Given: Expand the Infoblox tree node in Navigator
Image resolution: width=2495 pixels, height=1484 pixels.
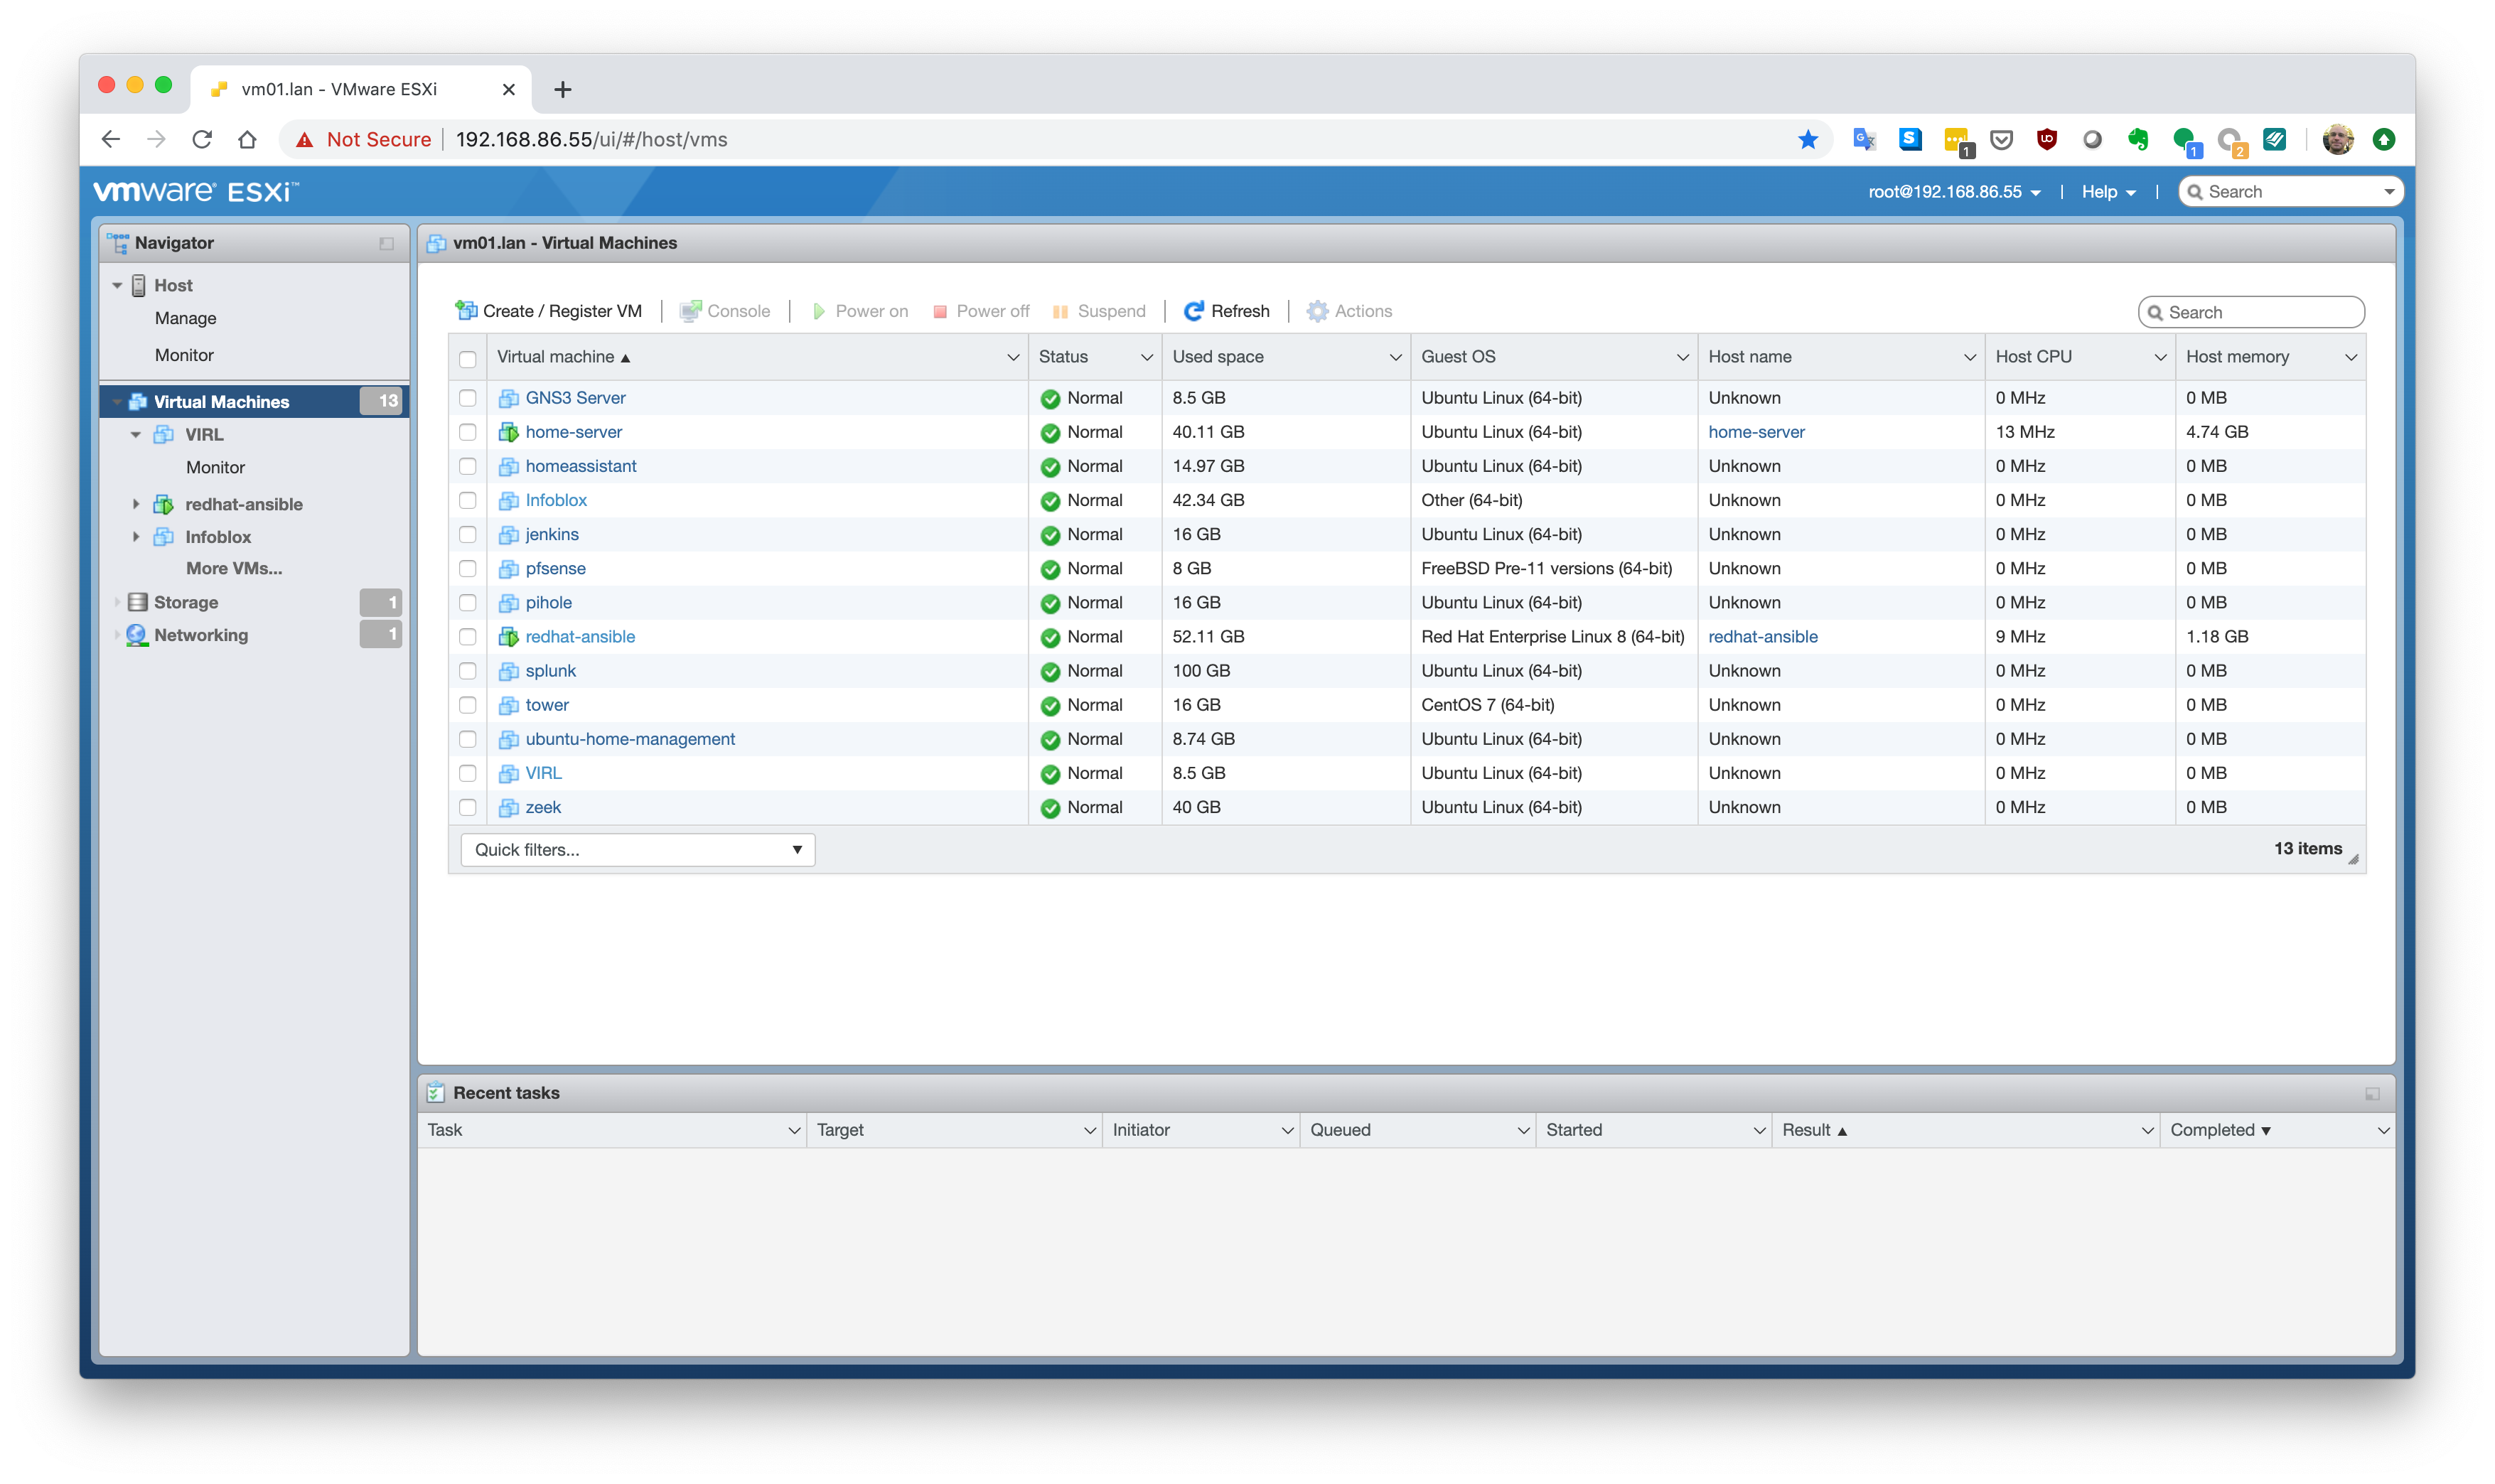Looking at the screenshot, I should click(136, 537).
